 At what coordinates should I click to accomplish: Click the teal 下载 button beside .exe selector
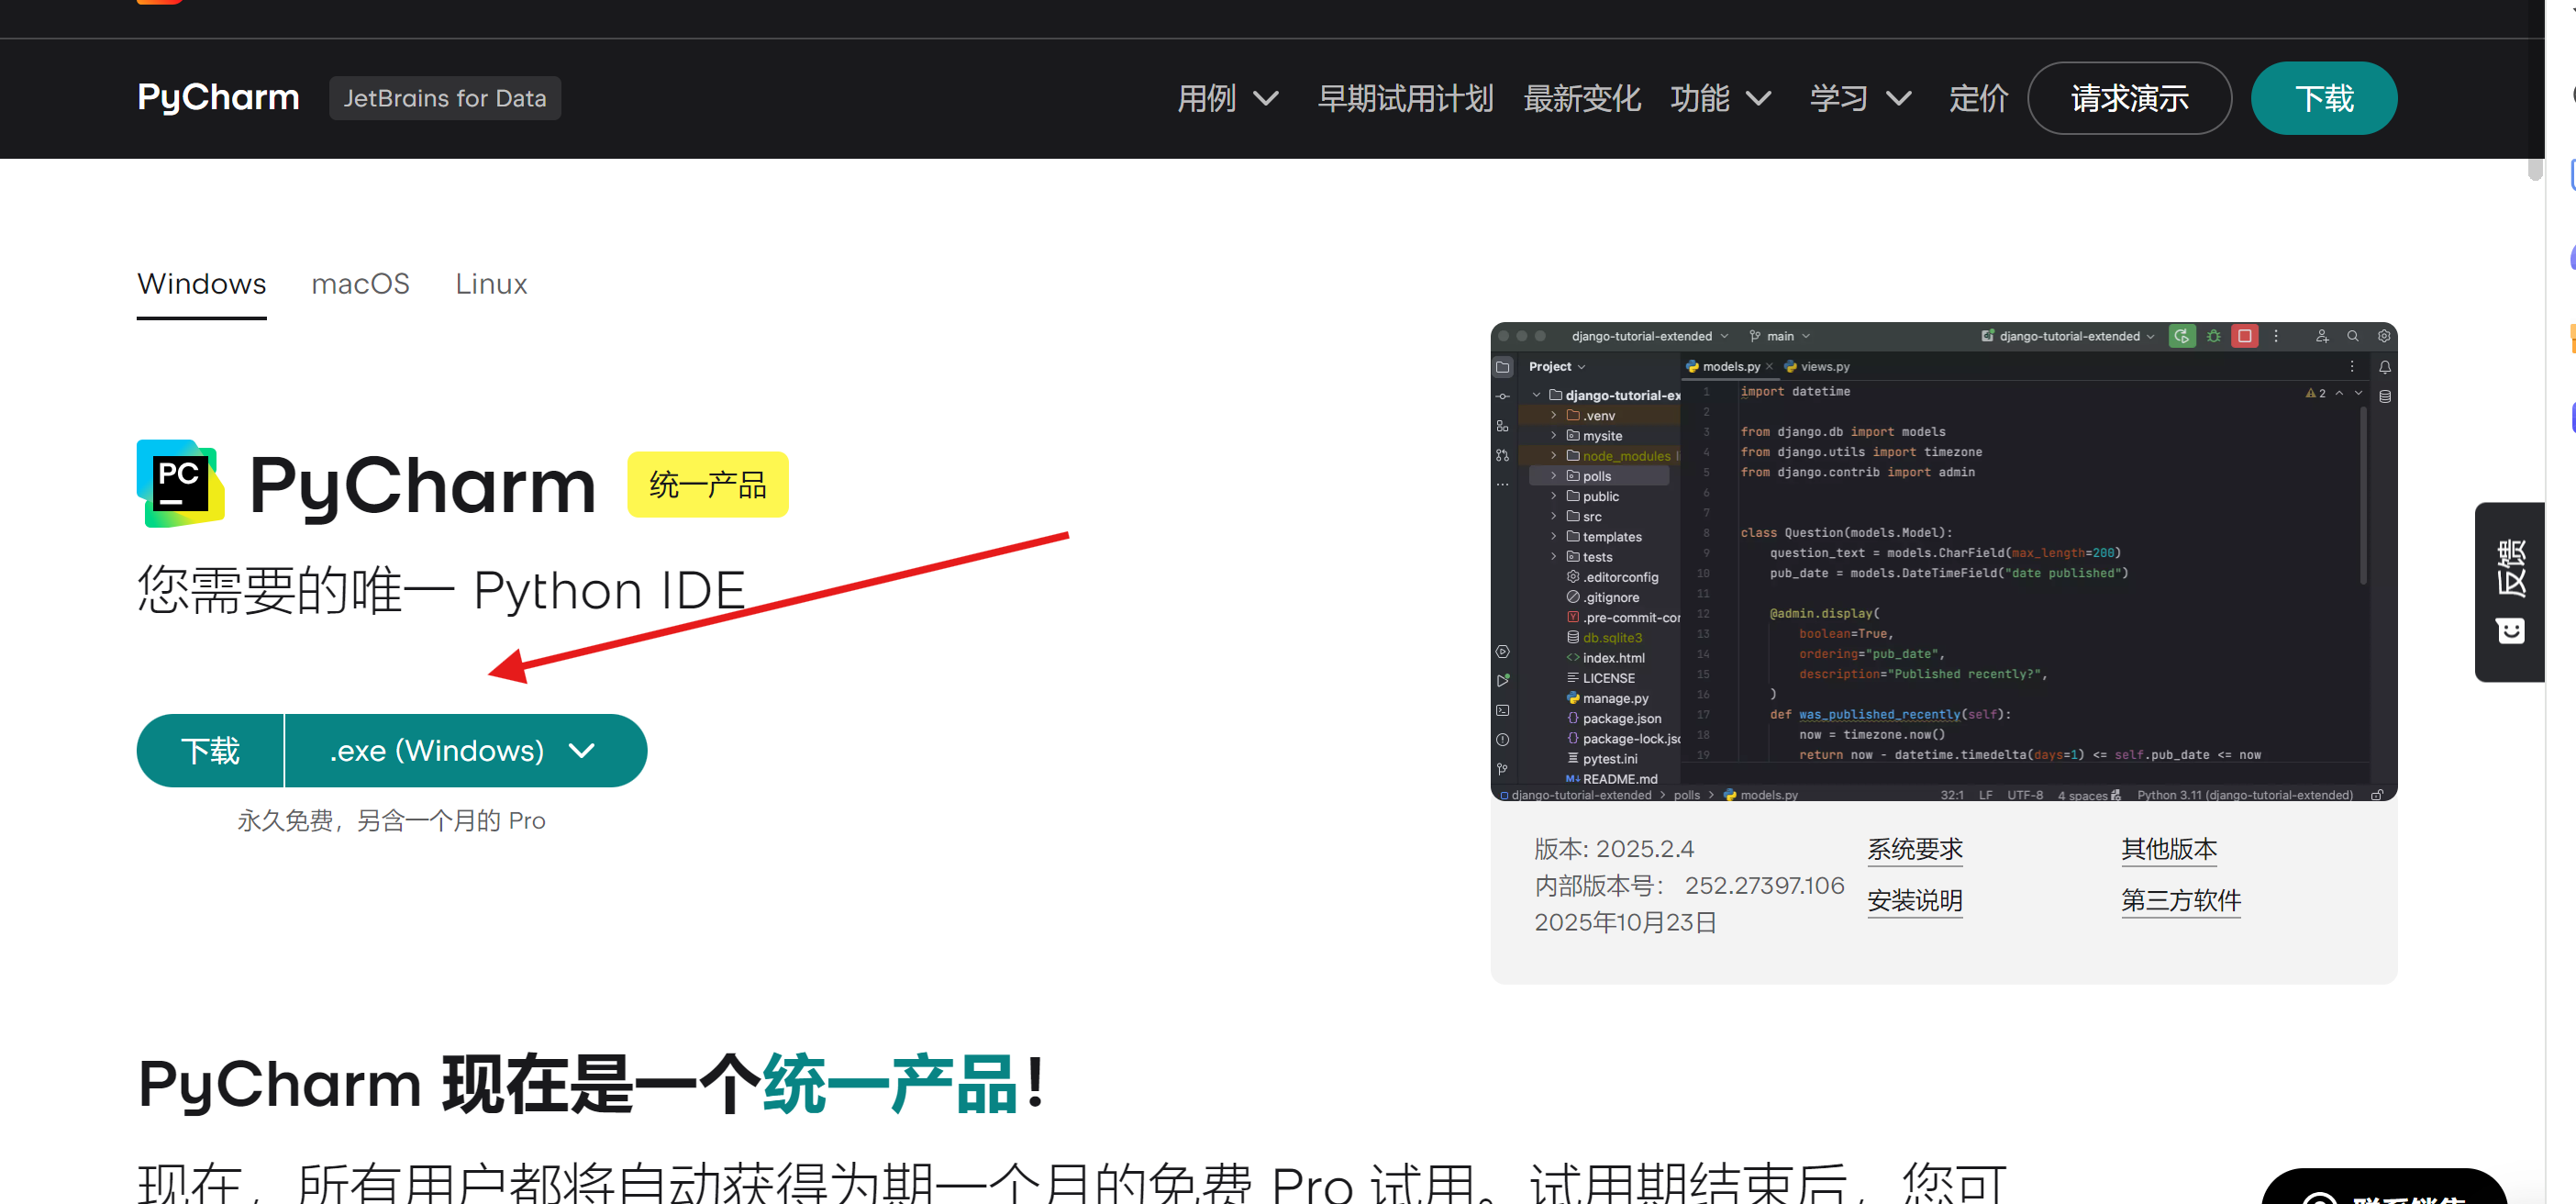click(210, 750)
